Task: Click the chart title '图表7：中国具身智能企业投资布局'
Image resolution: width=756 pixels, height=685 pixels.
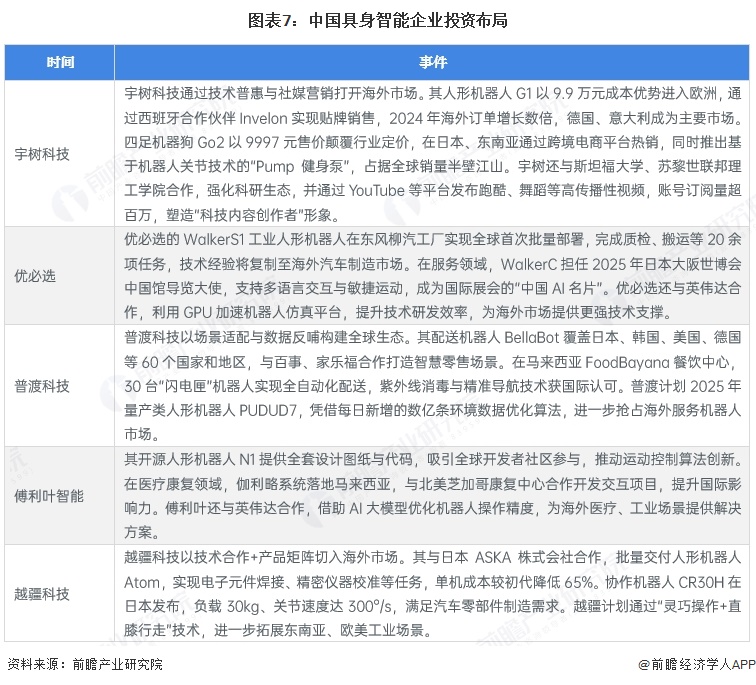Action: coord(378,20)
